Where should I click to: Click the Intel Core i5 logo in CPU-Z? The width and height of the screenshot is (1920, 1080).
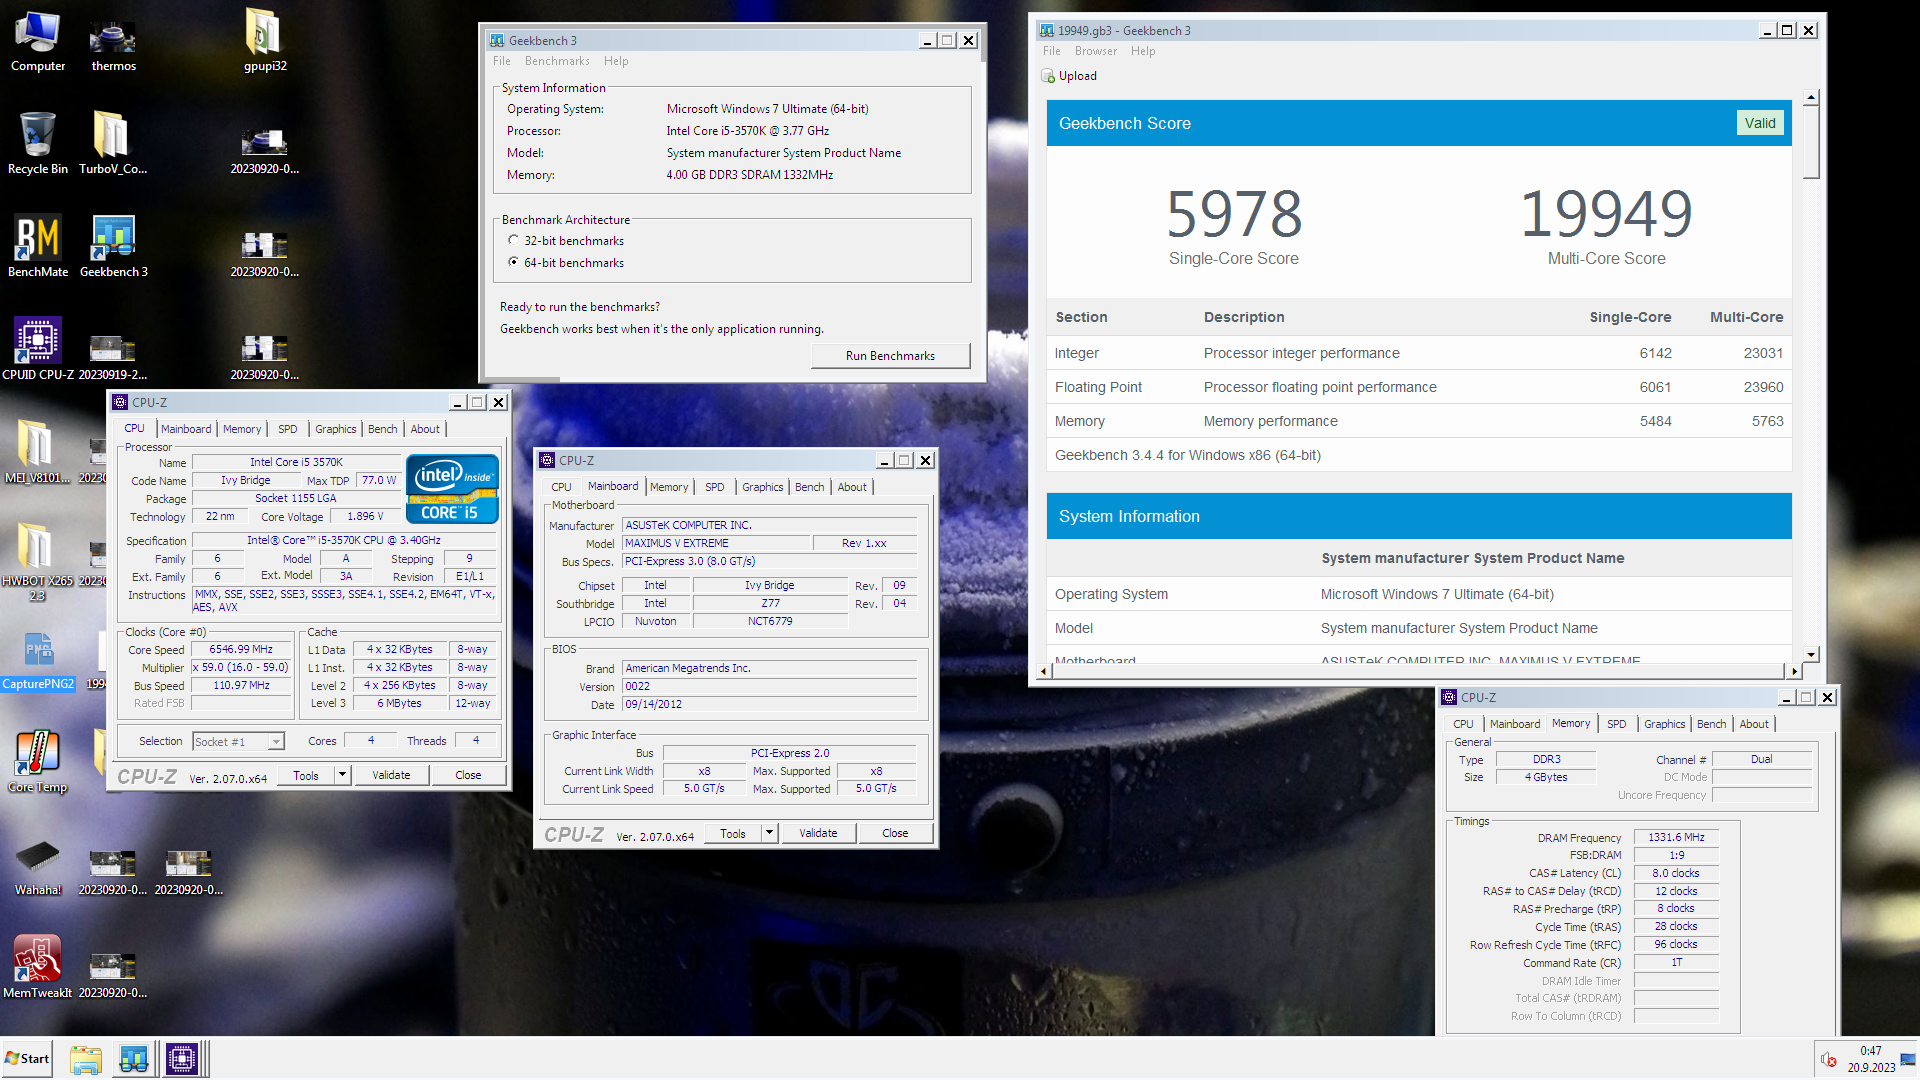pyautogui.click(x=452, y=489)
